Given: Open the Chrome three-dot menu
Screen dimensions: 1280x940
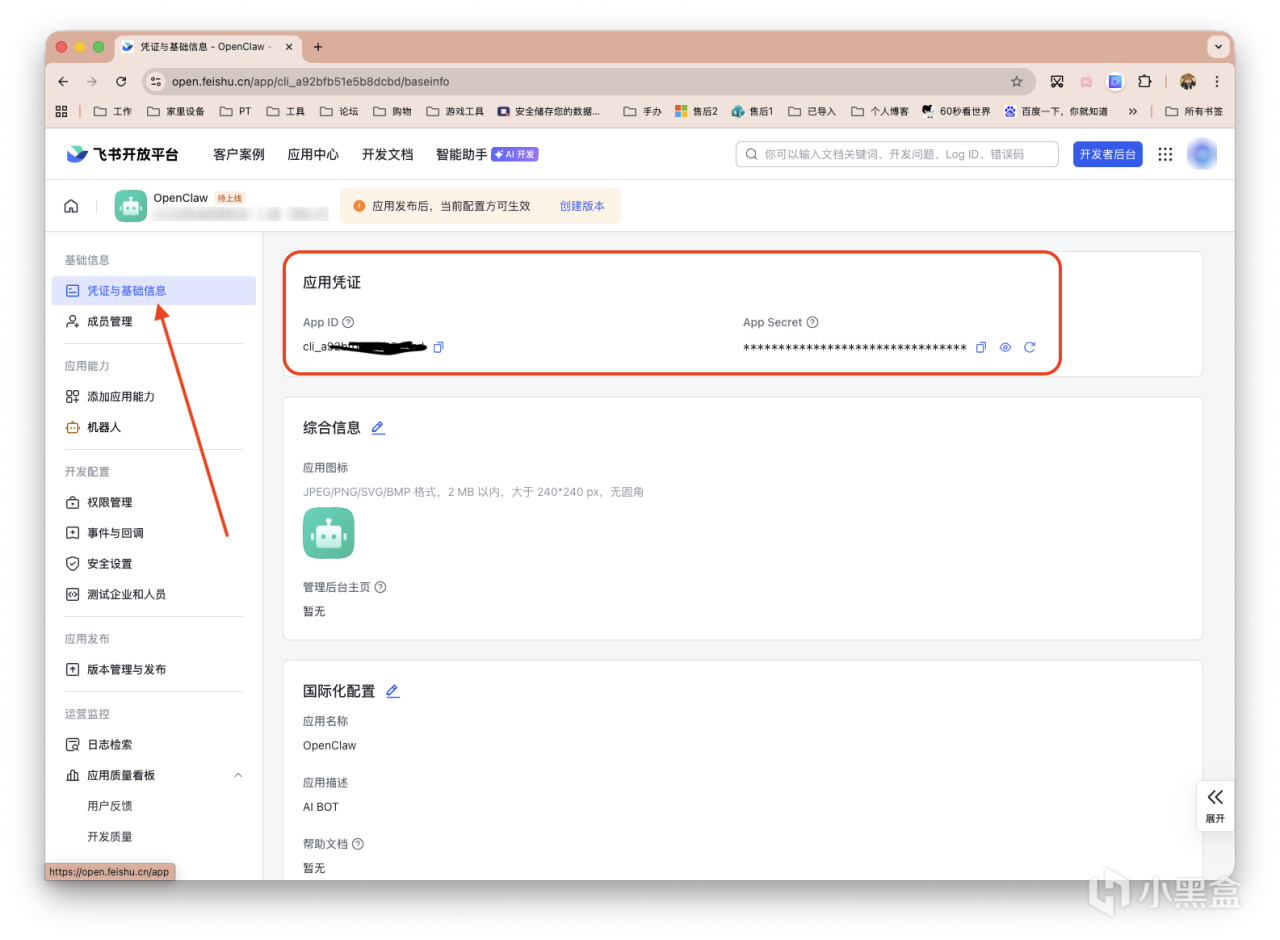Looking at the screenshot, I should tap(1217, 81).
